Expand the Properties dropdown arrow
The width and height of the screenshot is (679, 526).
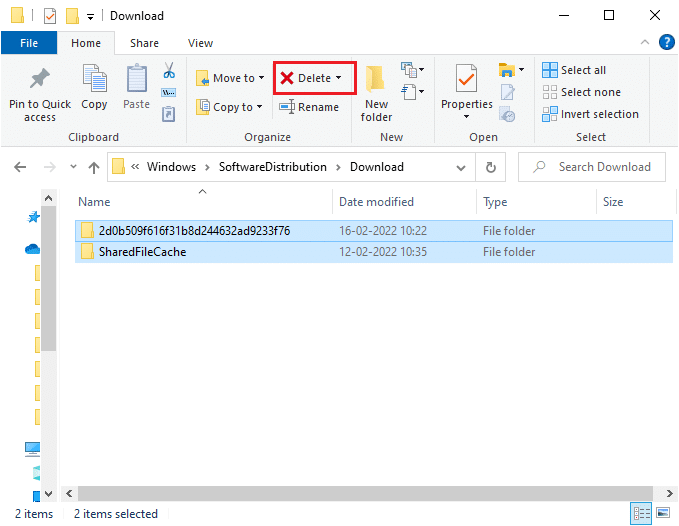click(466, 116)
